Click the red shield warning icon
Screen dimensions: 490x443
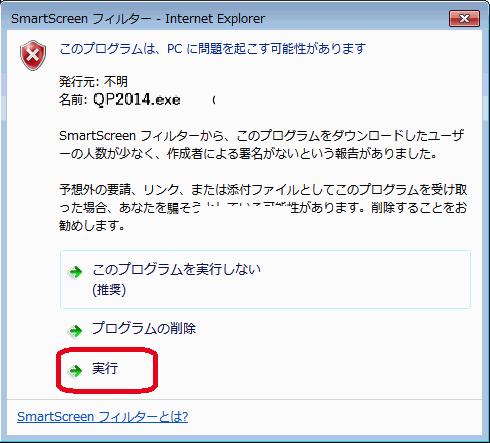[33, 55]
